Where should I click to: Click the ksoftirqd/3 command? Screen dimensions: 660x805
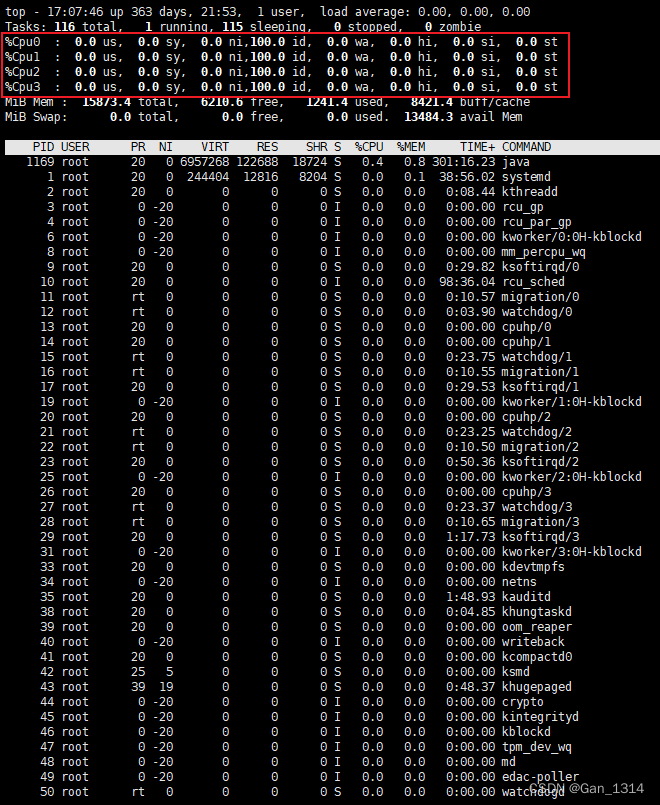pos(540,537)
